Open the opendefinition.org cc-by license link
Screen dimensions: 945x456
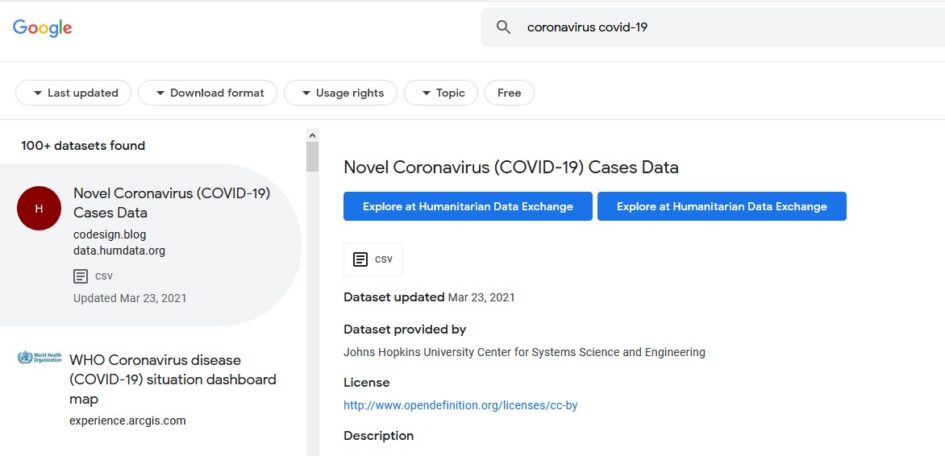pos(460,405)
